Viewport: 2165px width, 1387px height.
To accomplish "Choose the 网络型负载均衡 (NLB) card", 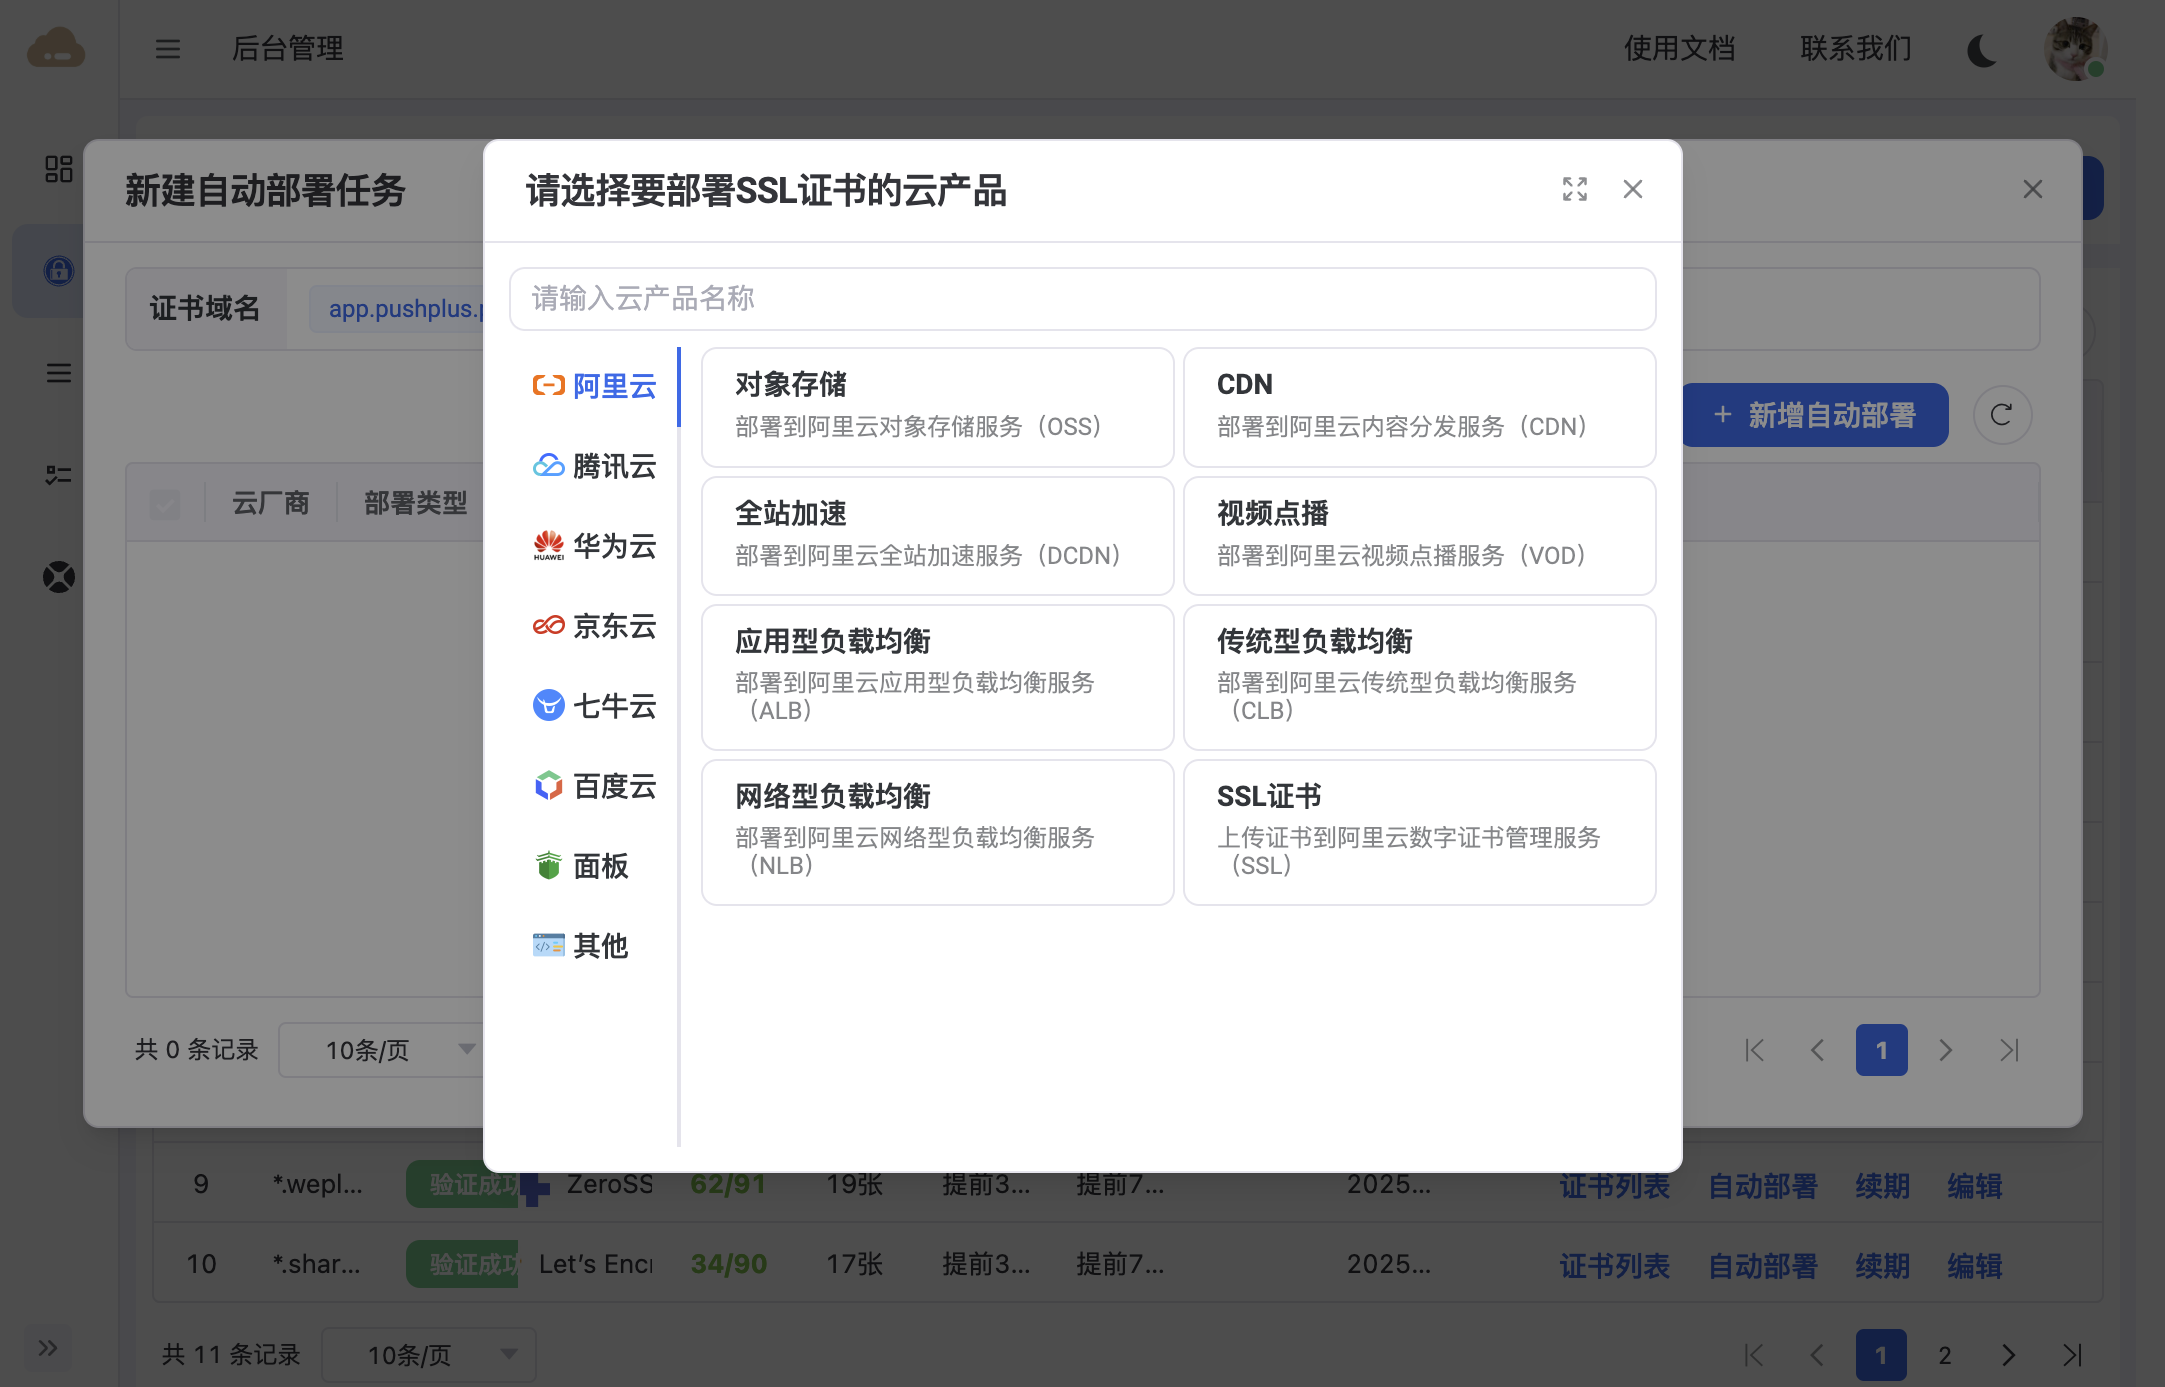I will click(937, 832).
